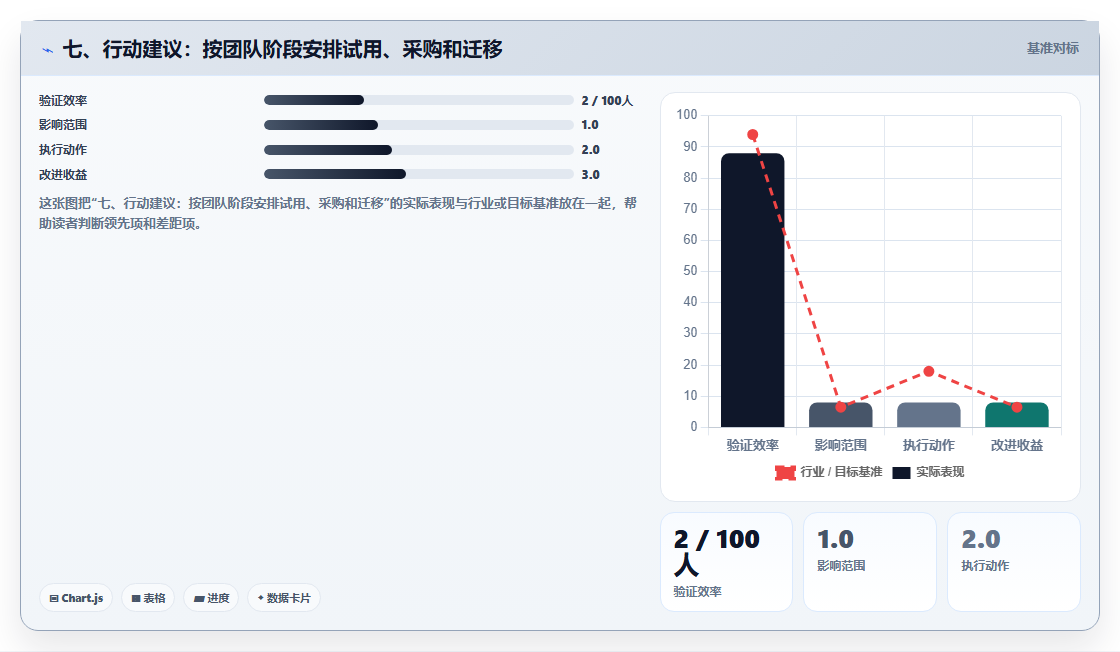
Task: Select the 表格 tag chip
Action: [148, 598]
